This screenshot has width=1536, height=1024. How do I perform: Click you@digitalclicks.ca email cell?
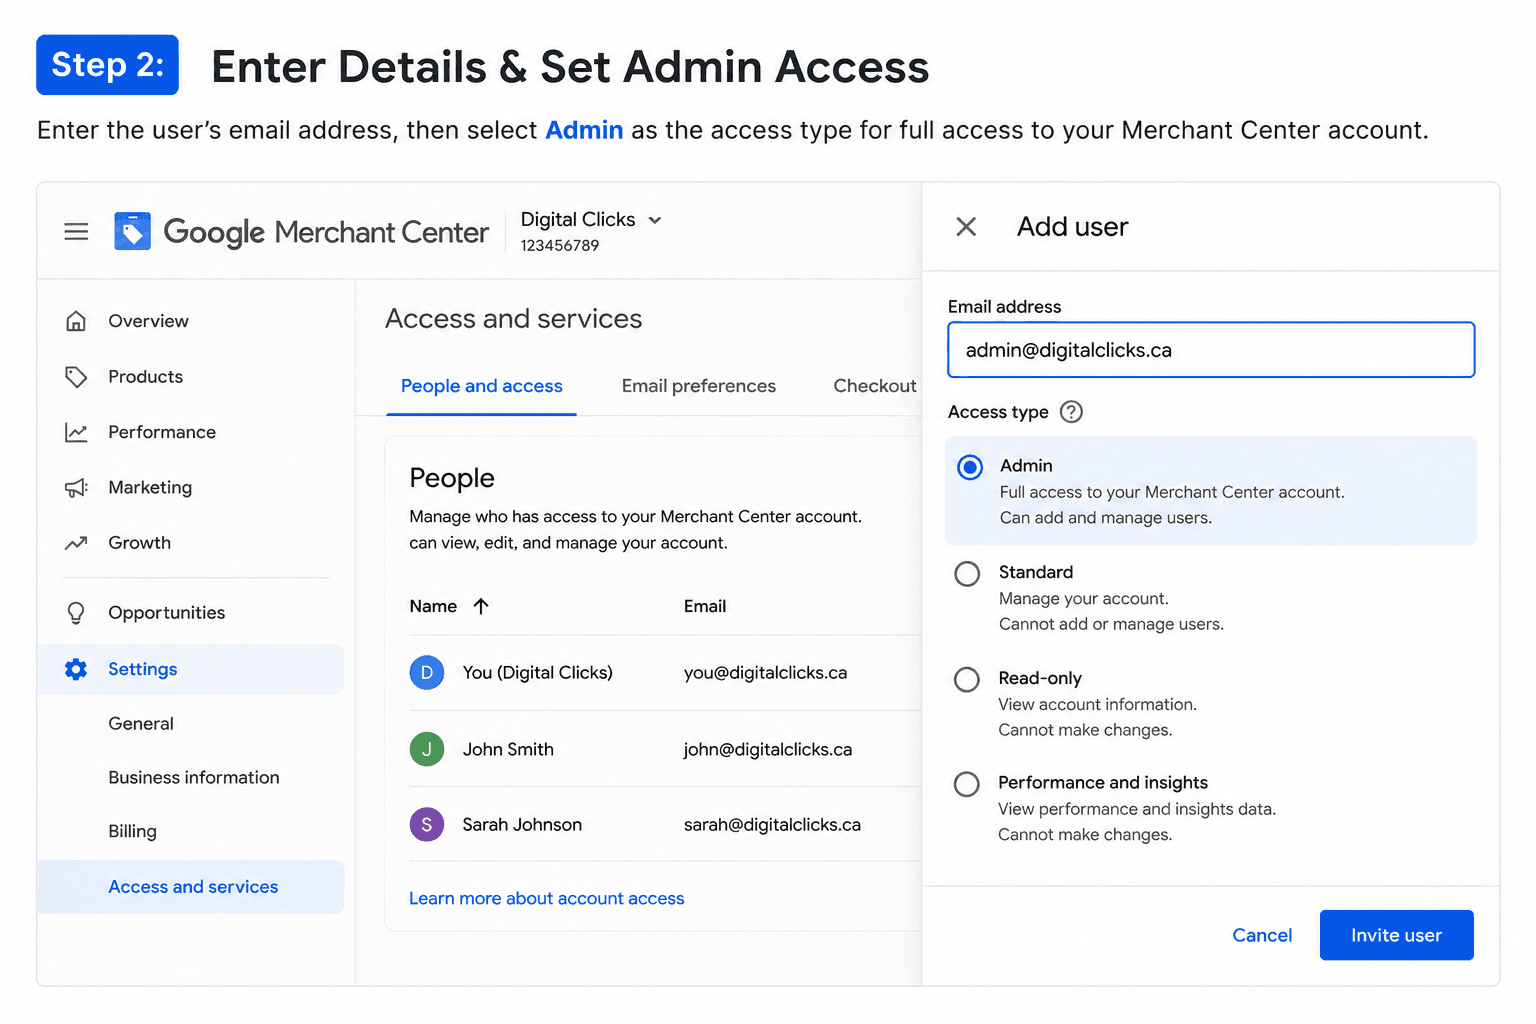point(765,673)
